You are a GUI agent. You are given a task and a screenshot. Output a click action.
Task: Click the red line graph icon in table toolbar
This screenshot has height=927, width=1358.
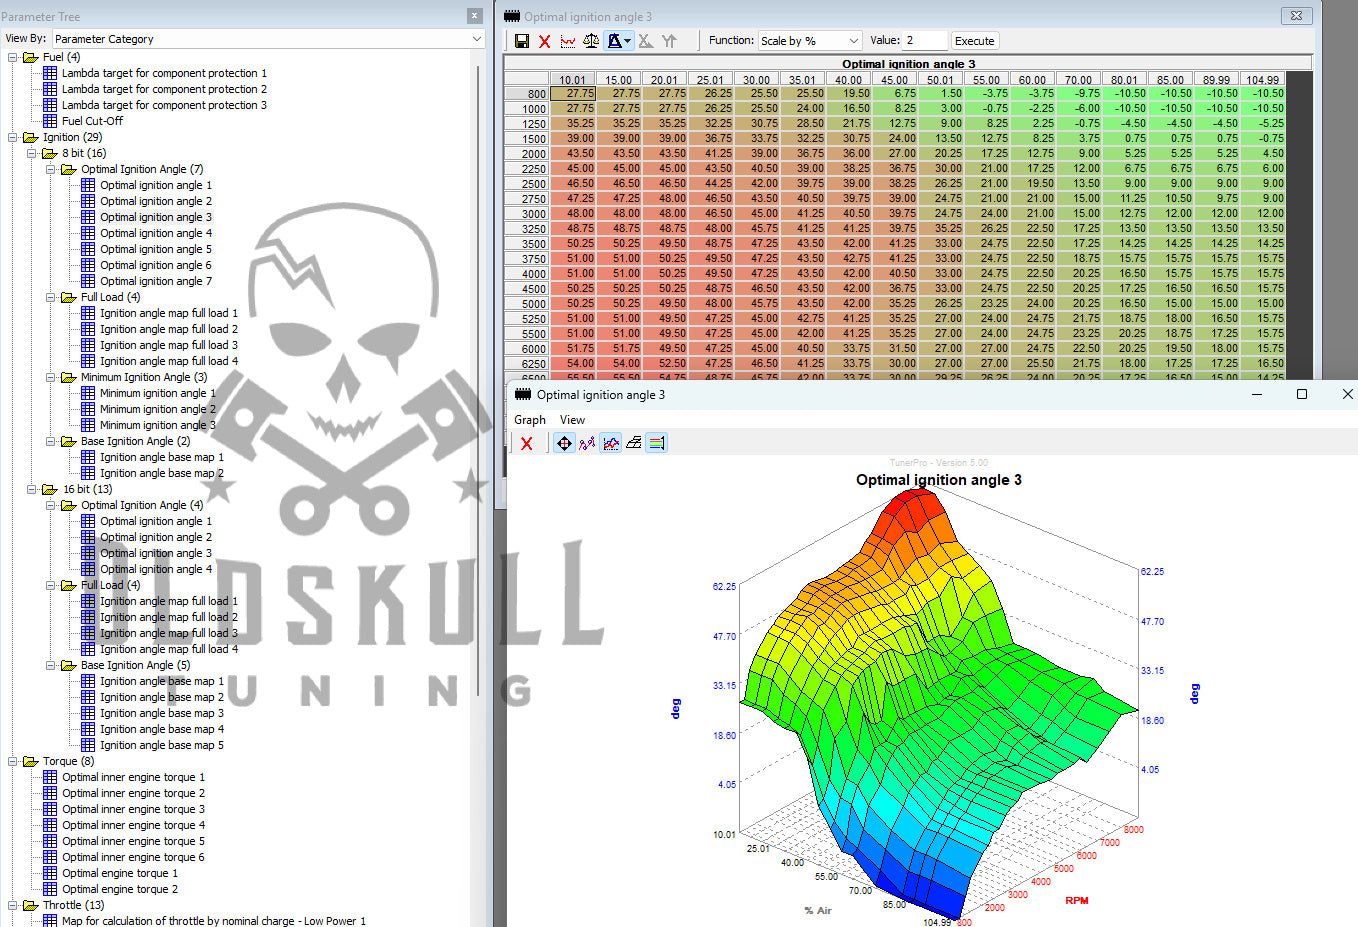pos(568,41)
